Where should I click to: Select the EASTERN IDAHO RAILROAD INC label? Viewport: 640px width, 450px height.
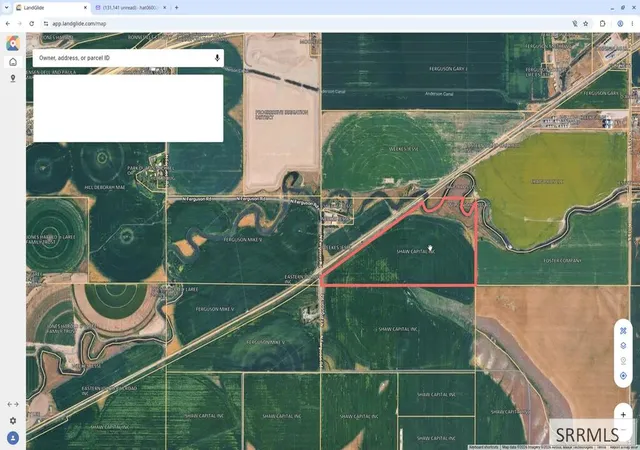[x=109, y=391]
